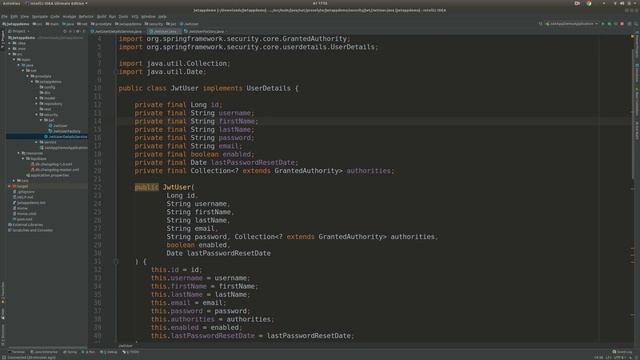Click the Build Project hammer icon
This screenshot has height=360, width=640.
click(x=540, y=24)
